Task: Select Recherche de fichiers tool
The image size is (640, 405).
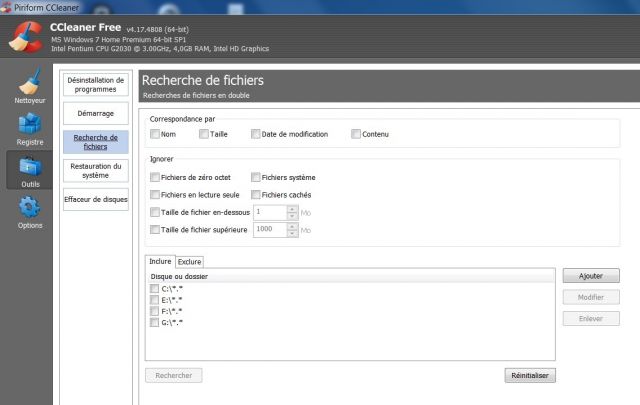Action: click(x=96, y=142)
